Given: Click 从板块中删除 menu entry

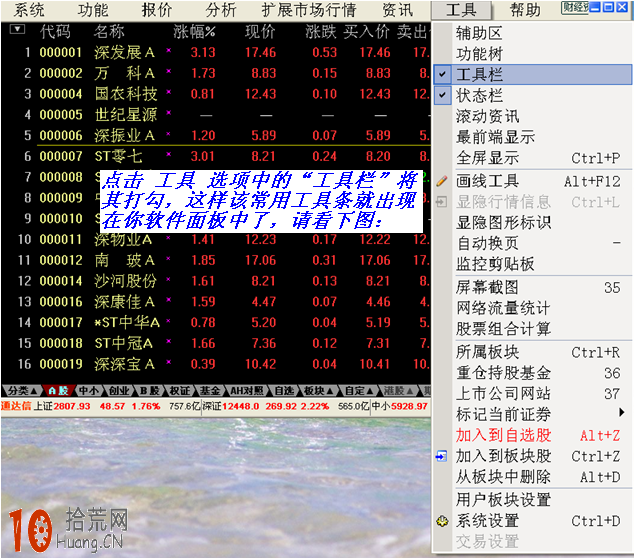Looking at the screenshot, I should point(533,477).
